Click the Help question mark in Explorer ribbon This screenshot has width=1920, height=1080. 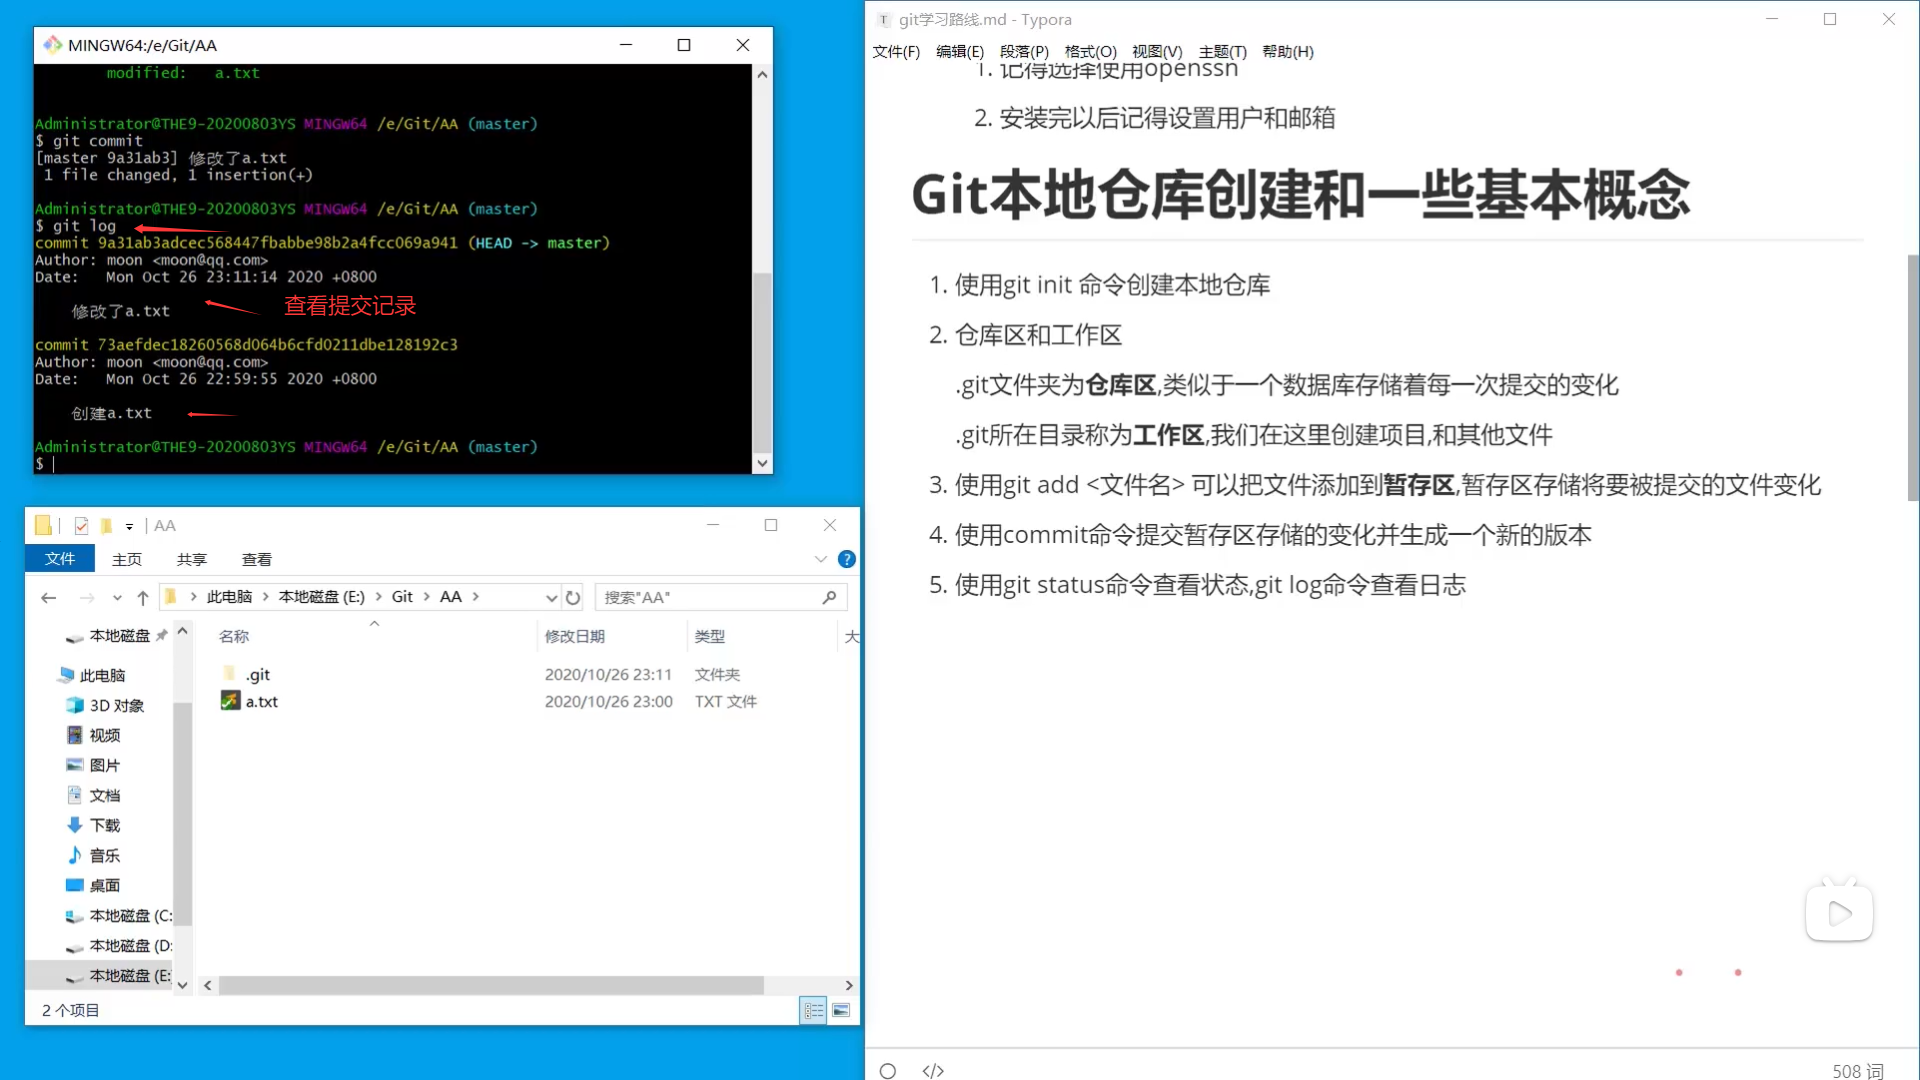(x=847, y=559)
